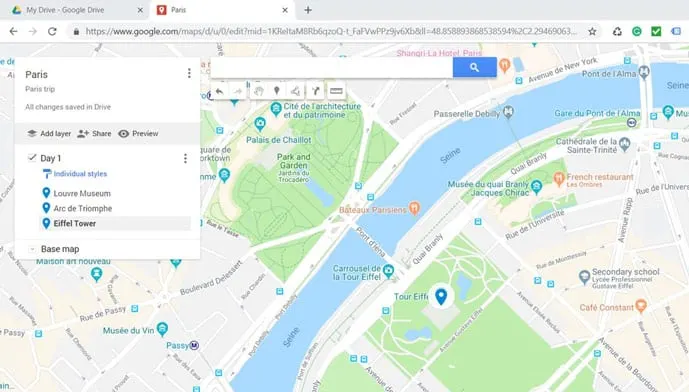This screenshot has width=689, height=392.
Task: Select Louvre Museum in the layer list
Action: coord(82,193)
